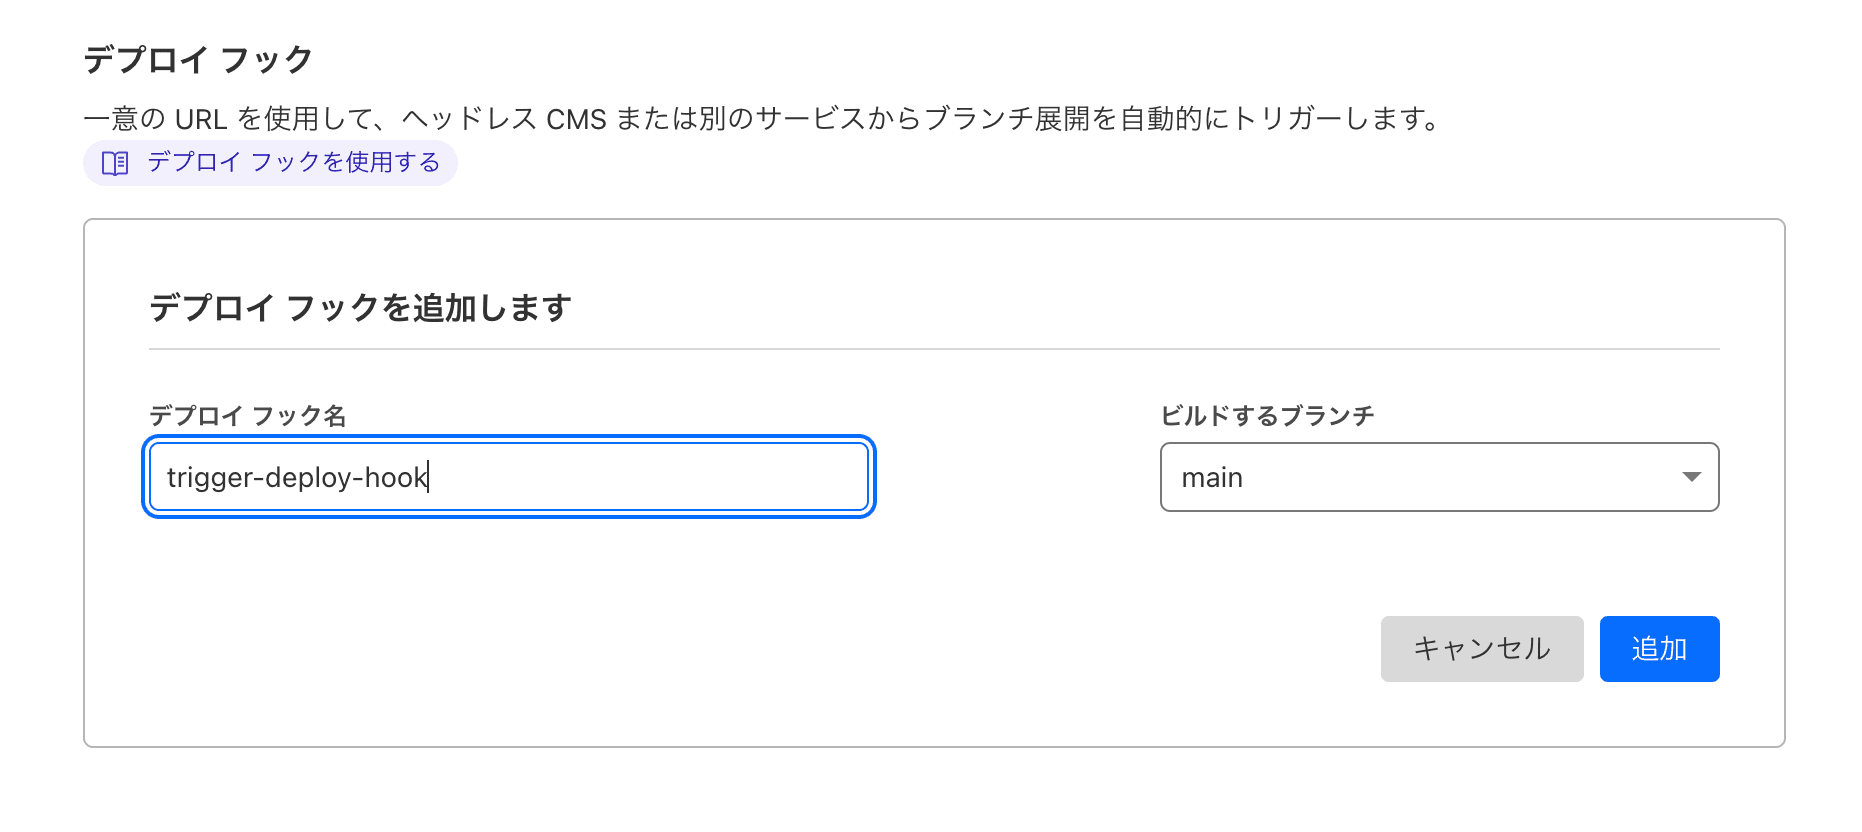This screenshot has height=832, width=1862.
Task: Click the ビルドするブランチ field label
Action: pos(1268,414)
